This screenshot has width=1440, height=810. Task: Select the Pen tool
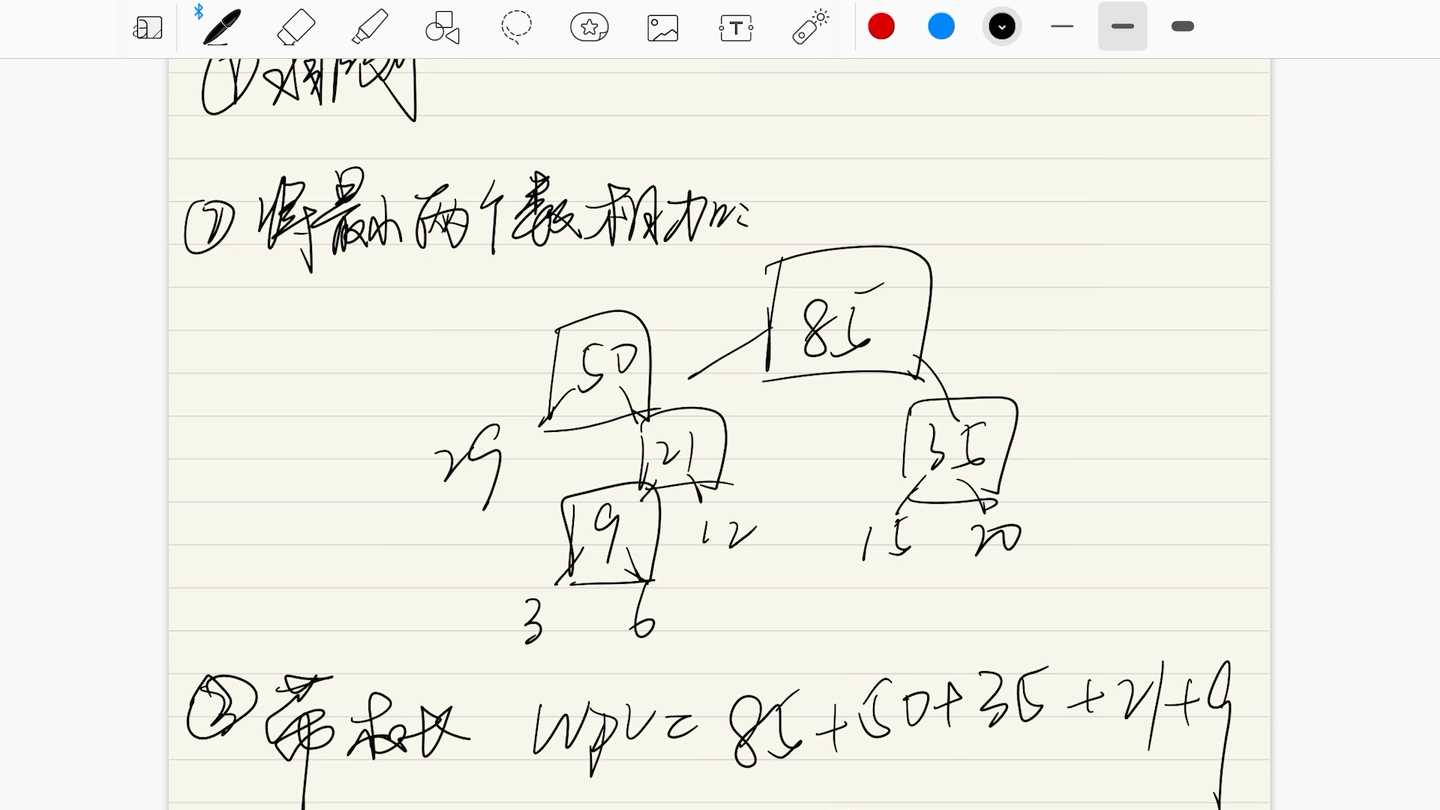click(221, 27)
